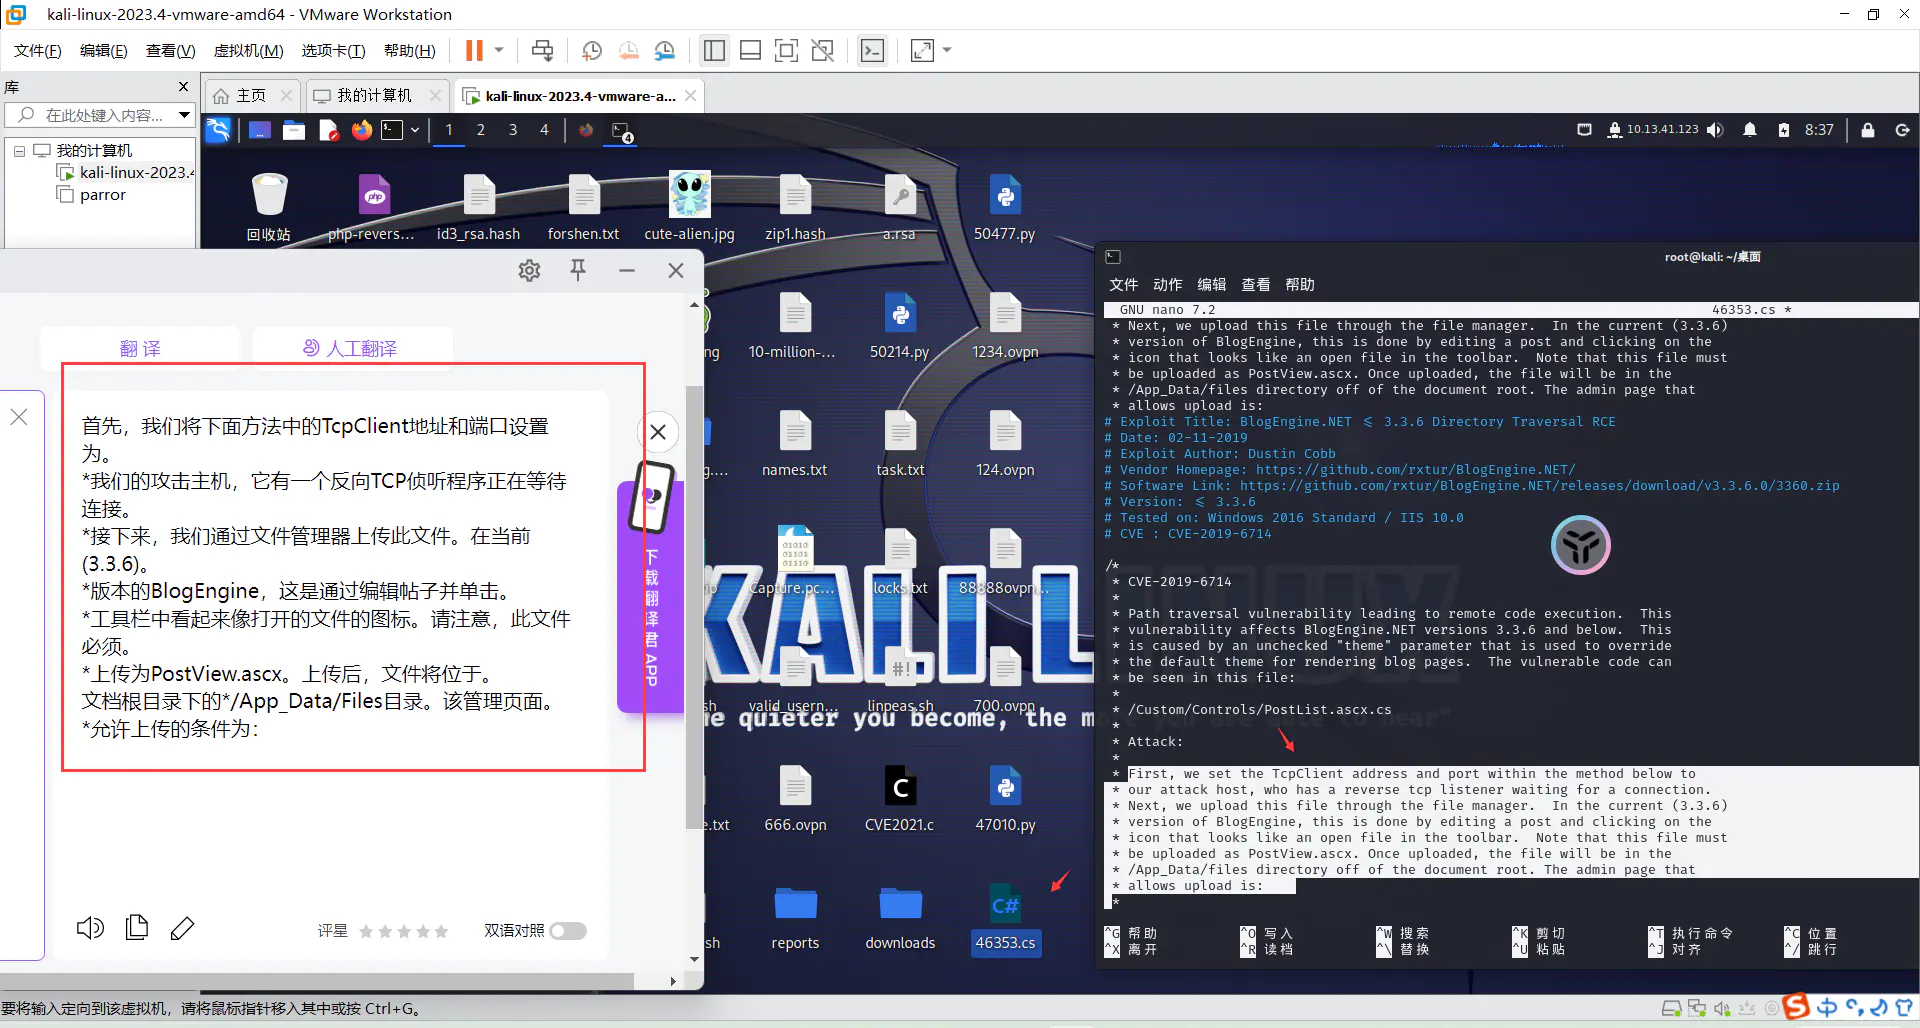
Task: Close the translator left side panel X
Action: (x=19, y=417)
